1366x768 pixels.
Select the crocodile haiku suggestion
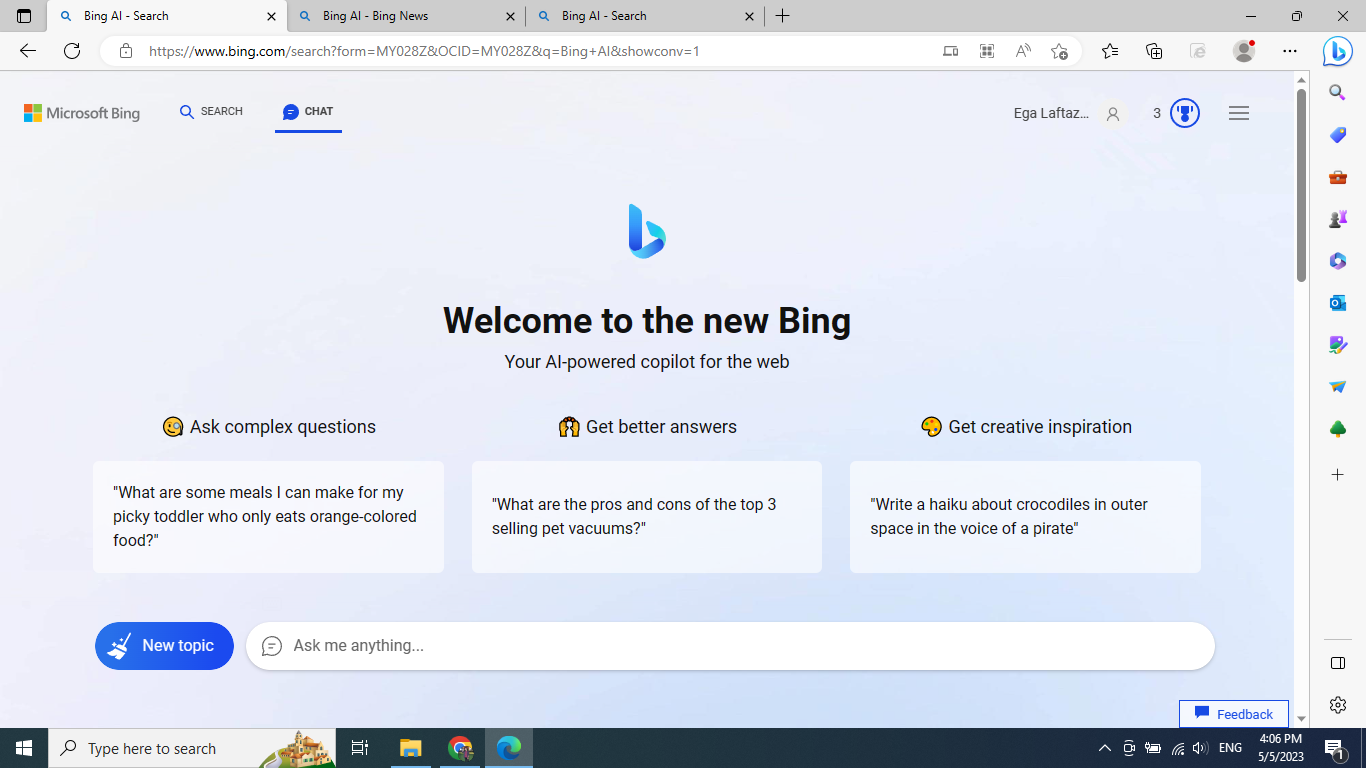tap(1025, 517)
